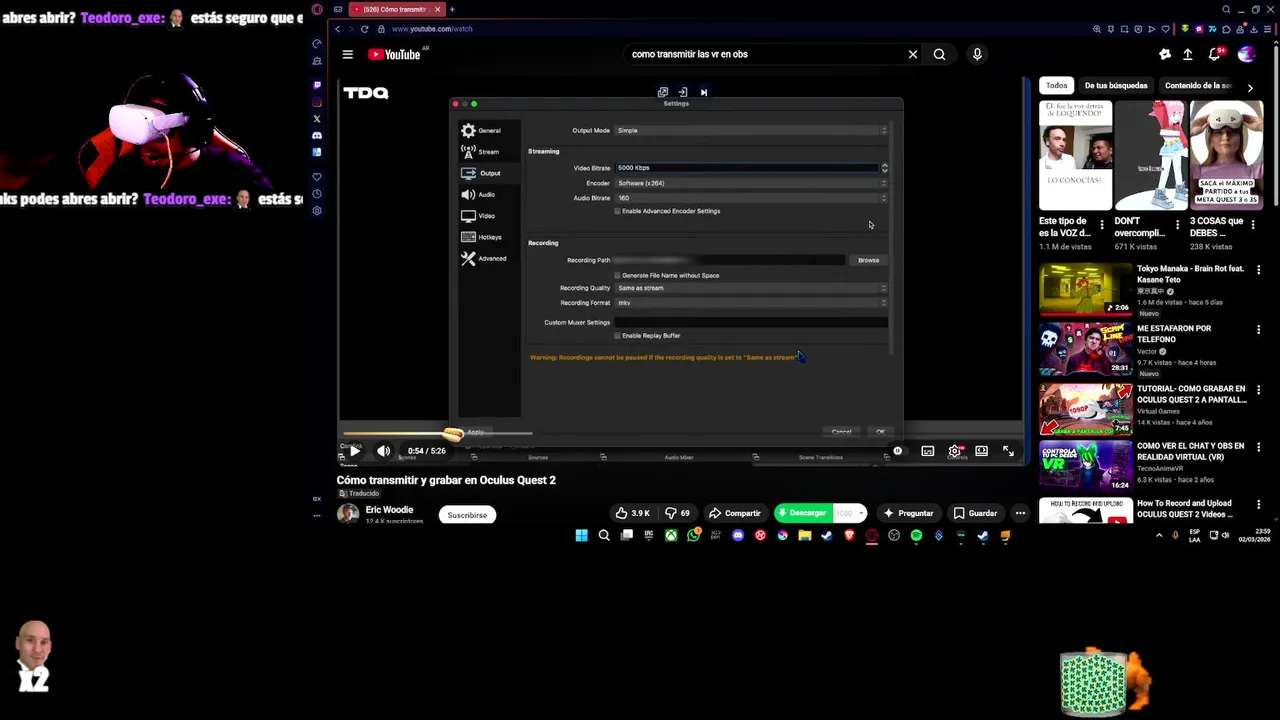
Task: Open options for Tokyo Manaka video
Action: 1258,270
